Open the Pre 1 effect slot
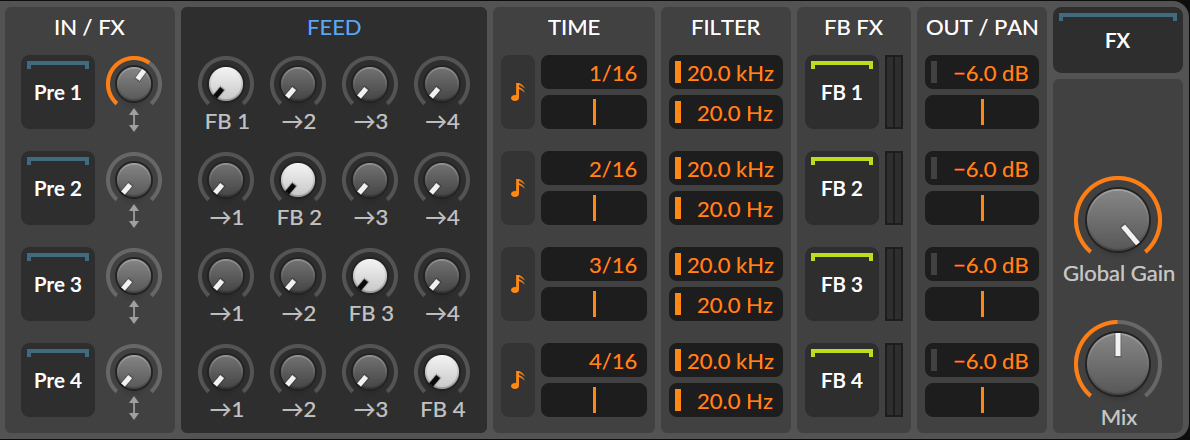This screenshot has height=440, width=1190. pos(58,92)
